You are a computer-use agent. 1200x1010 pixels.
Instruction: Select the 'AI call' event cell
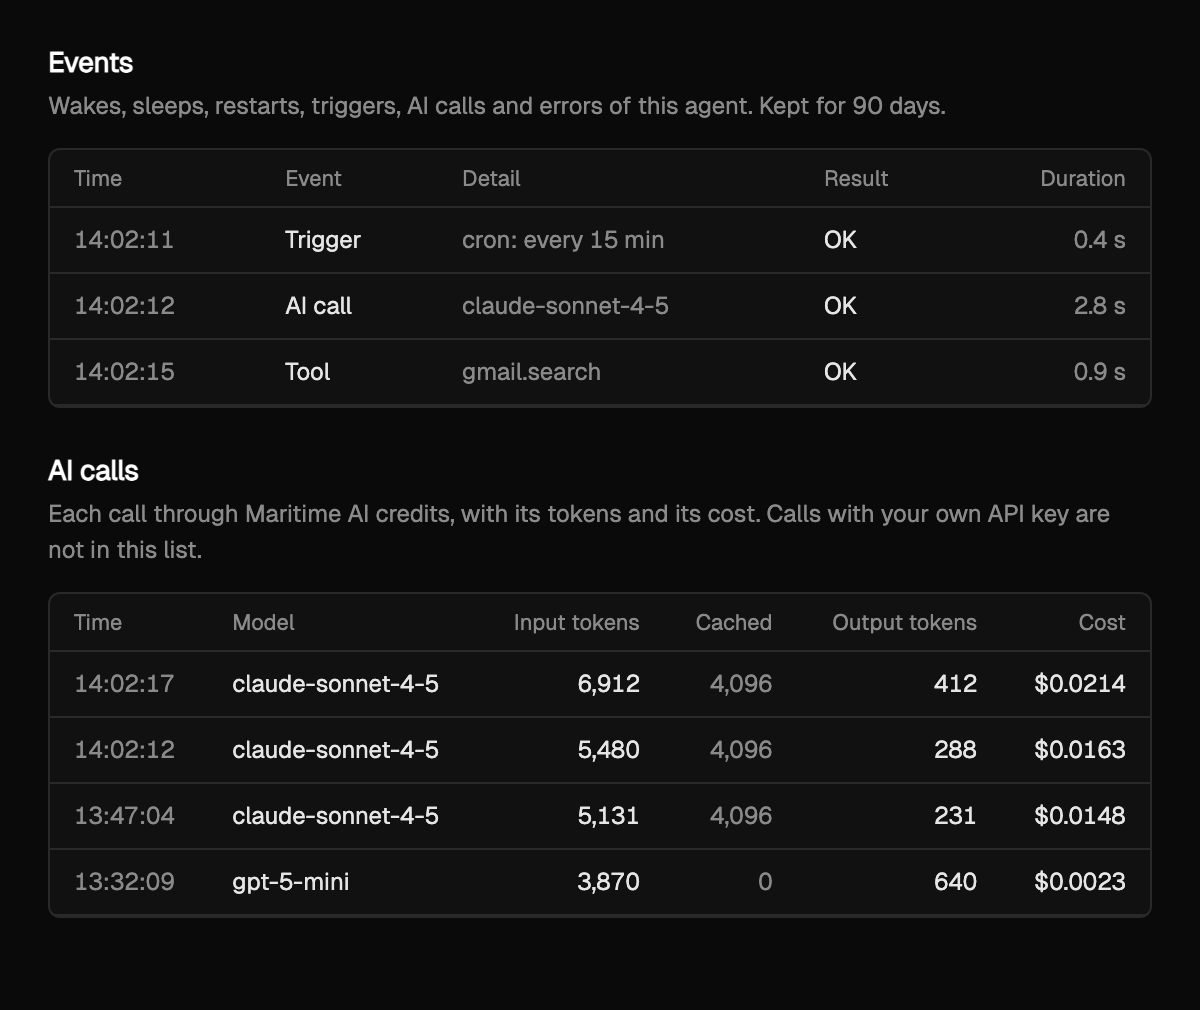click(x=319, y=306)
